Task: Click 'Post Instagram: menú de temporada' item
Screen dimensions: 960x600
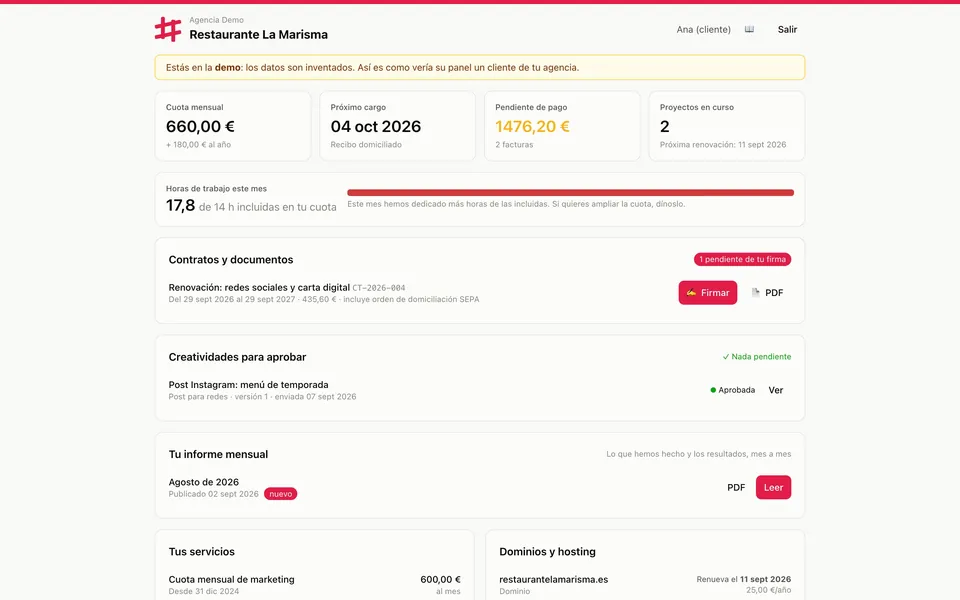Action: 249,384
